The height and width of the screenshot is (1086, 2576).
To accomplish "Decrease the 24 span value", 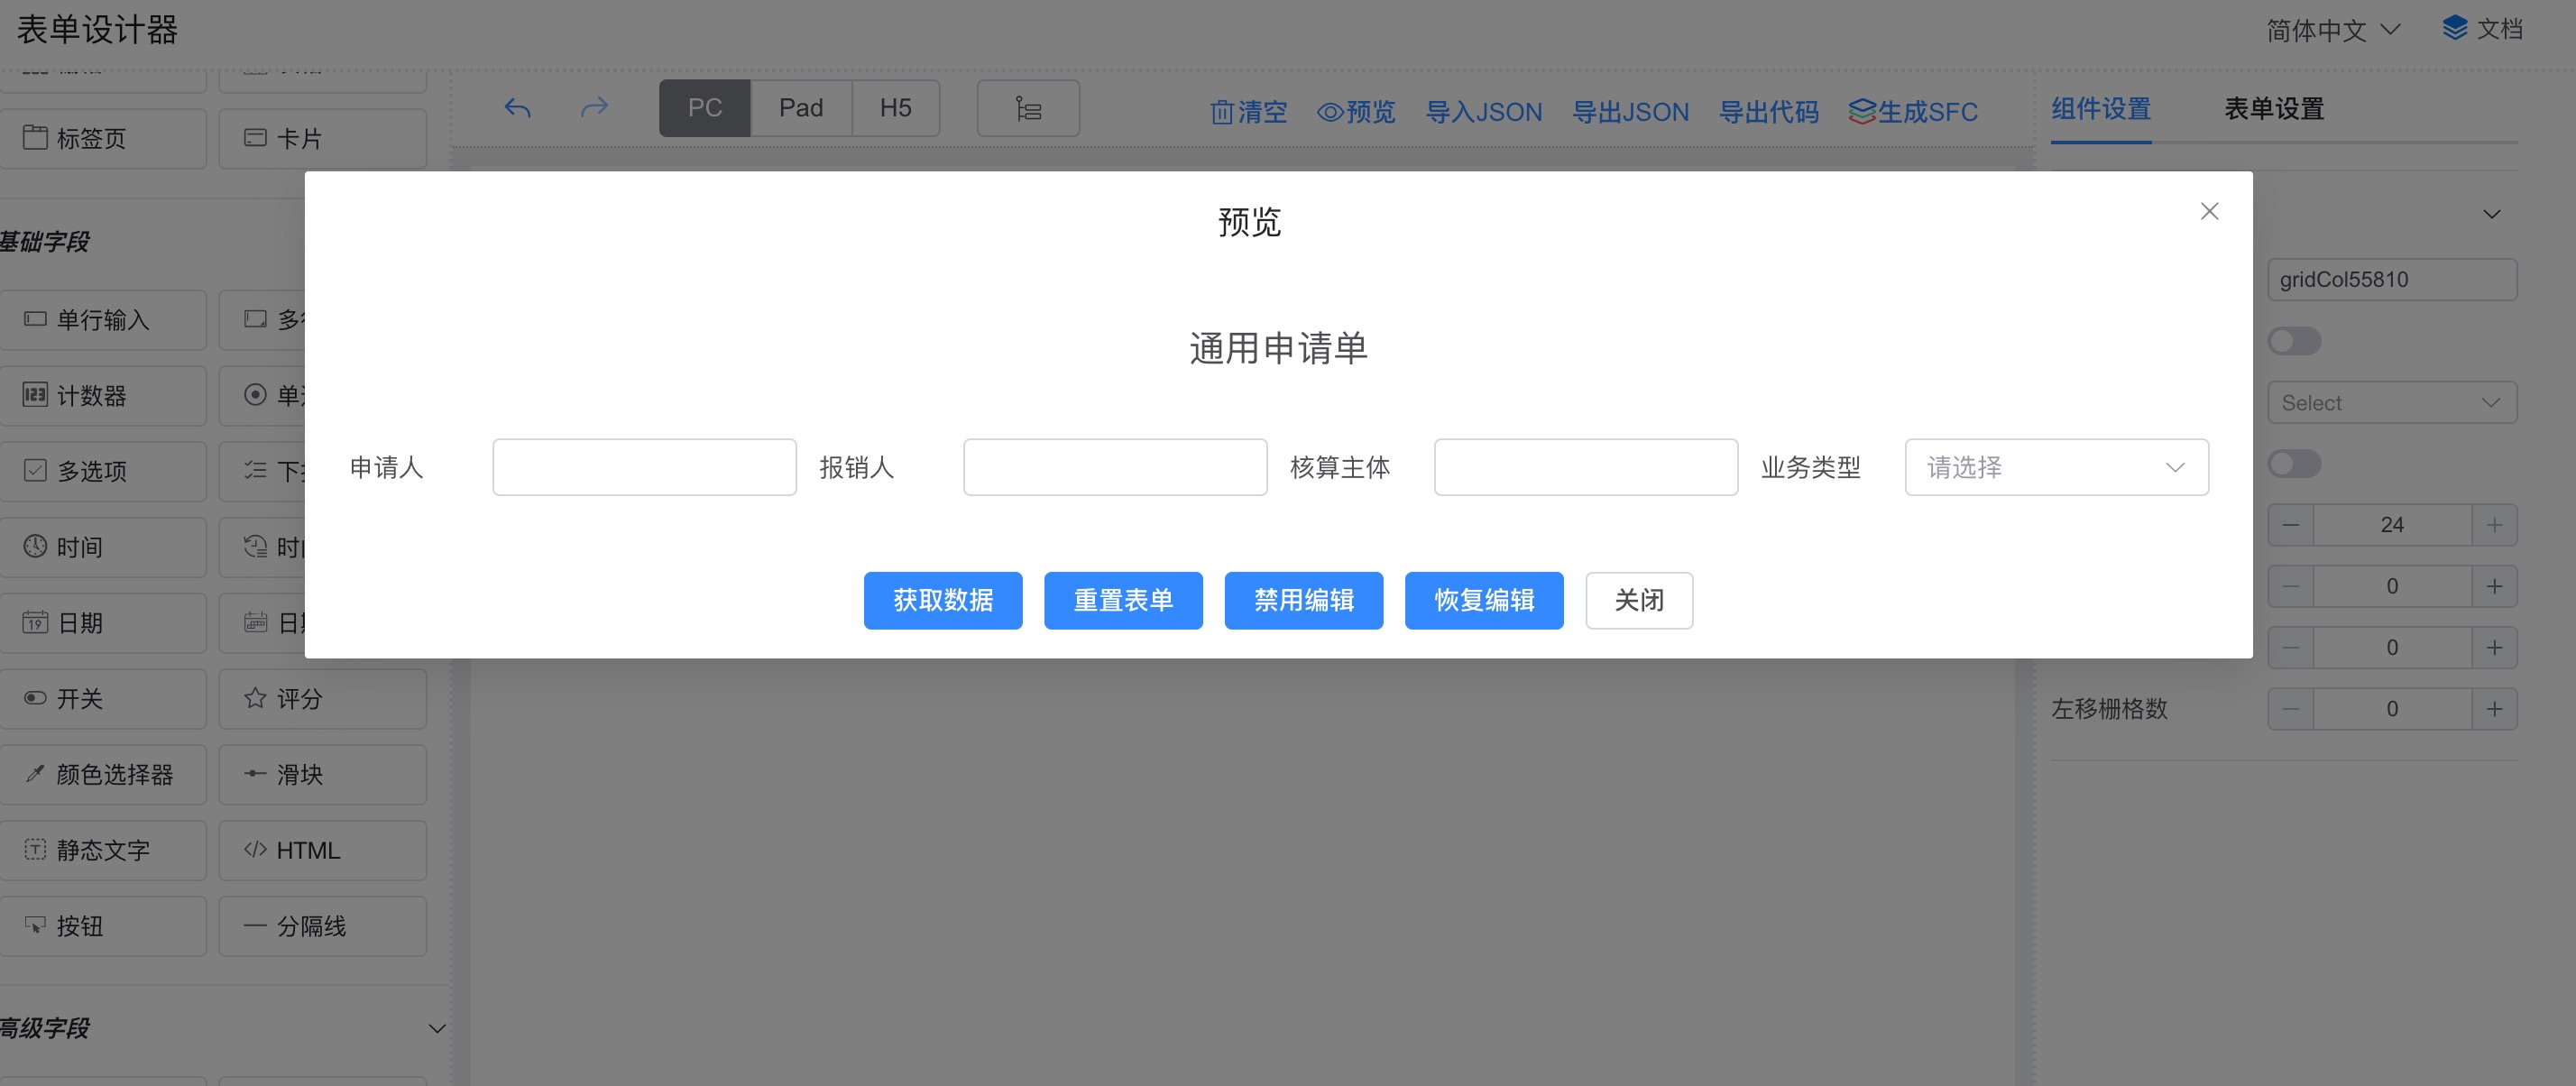I will 2291,525.
